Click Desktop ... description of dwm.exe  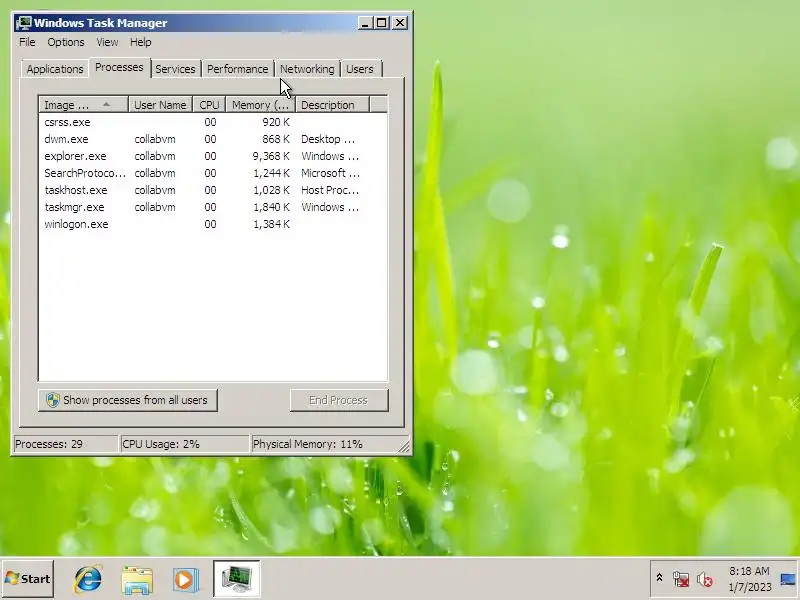(328, 139)
